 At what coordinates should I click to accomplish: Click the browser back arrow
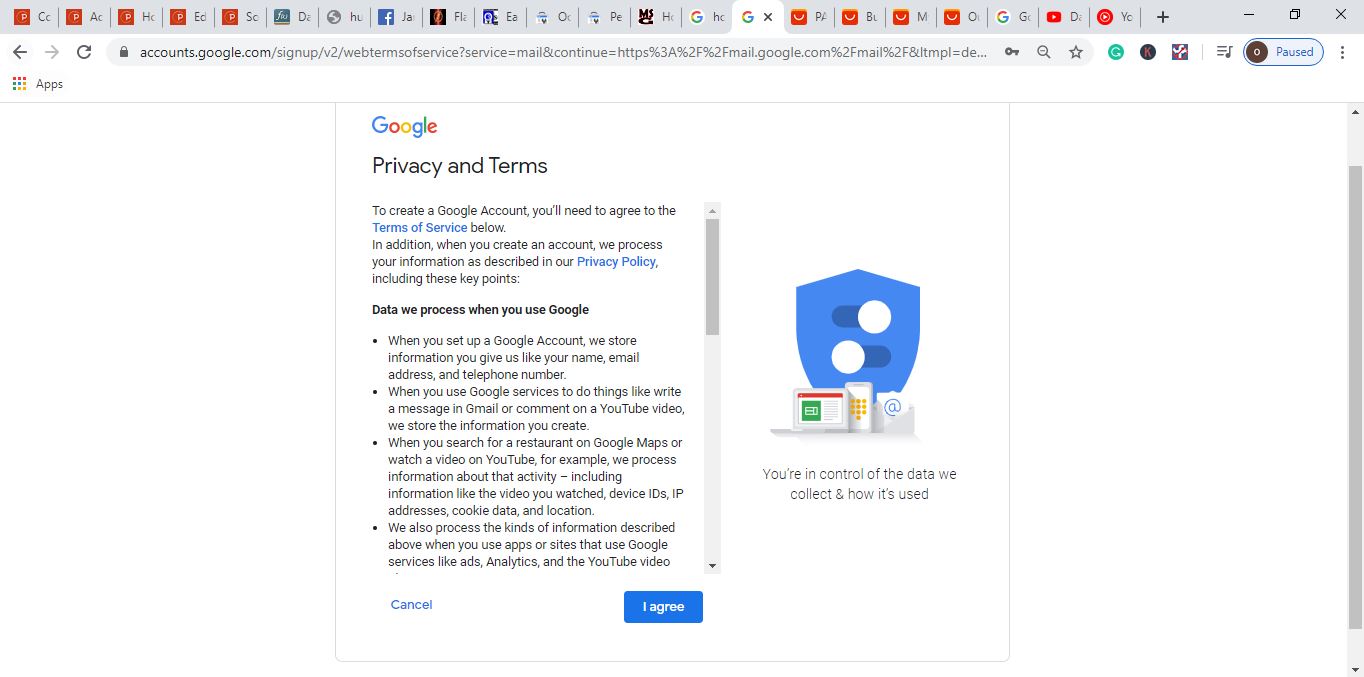coord(20,52)
